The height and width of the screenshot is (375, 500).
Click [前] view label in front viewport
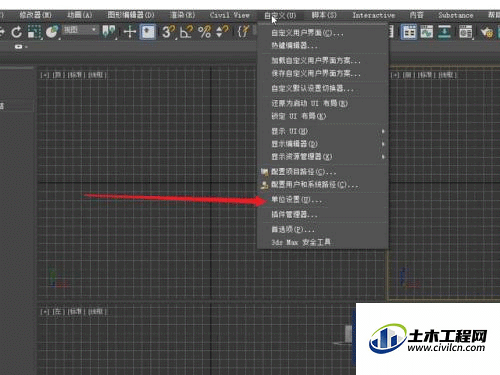(x=408, y=75)
